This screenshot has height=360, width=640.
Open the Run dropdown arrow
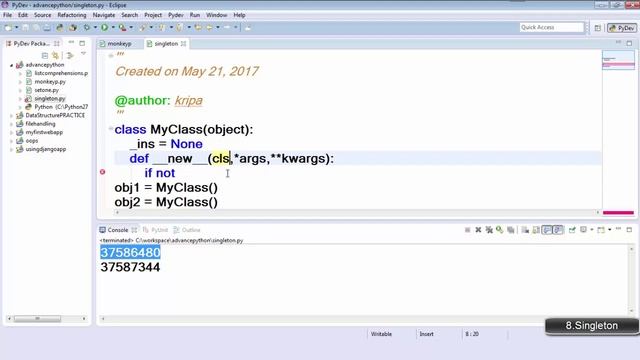point(113,27)
